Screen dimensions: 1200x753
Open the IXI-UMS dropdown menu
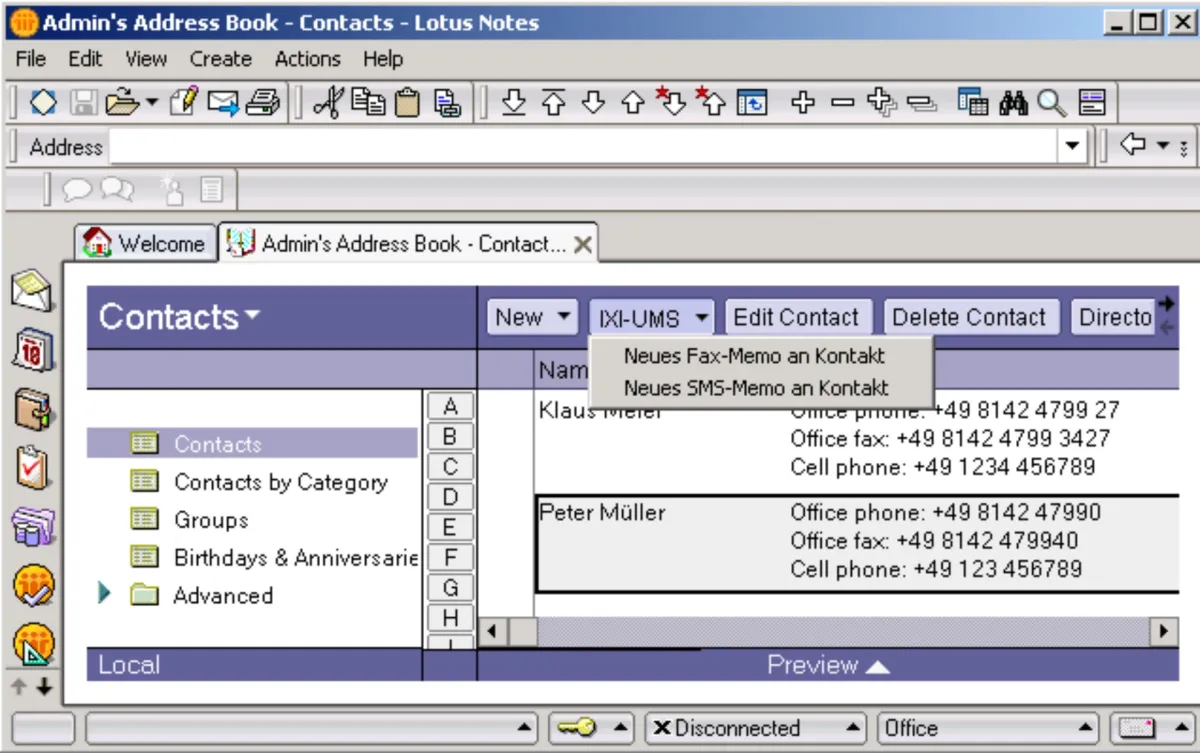pyautogui.click(x=651, y=317)
